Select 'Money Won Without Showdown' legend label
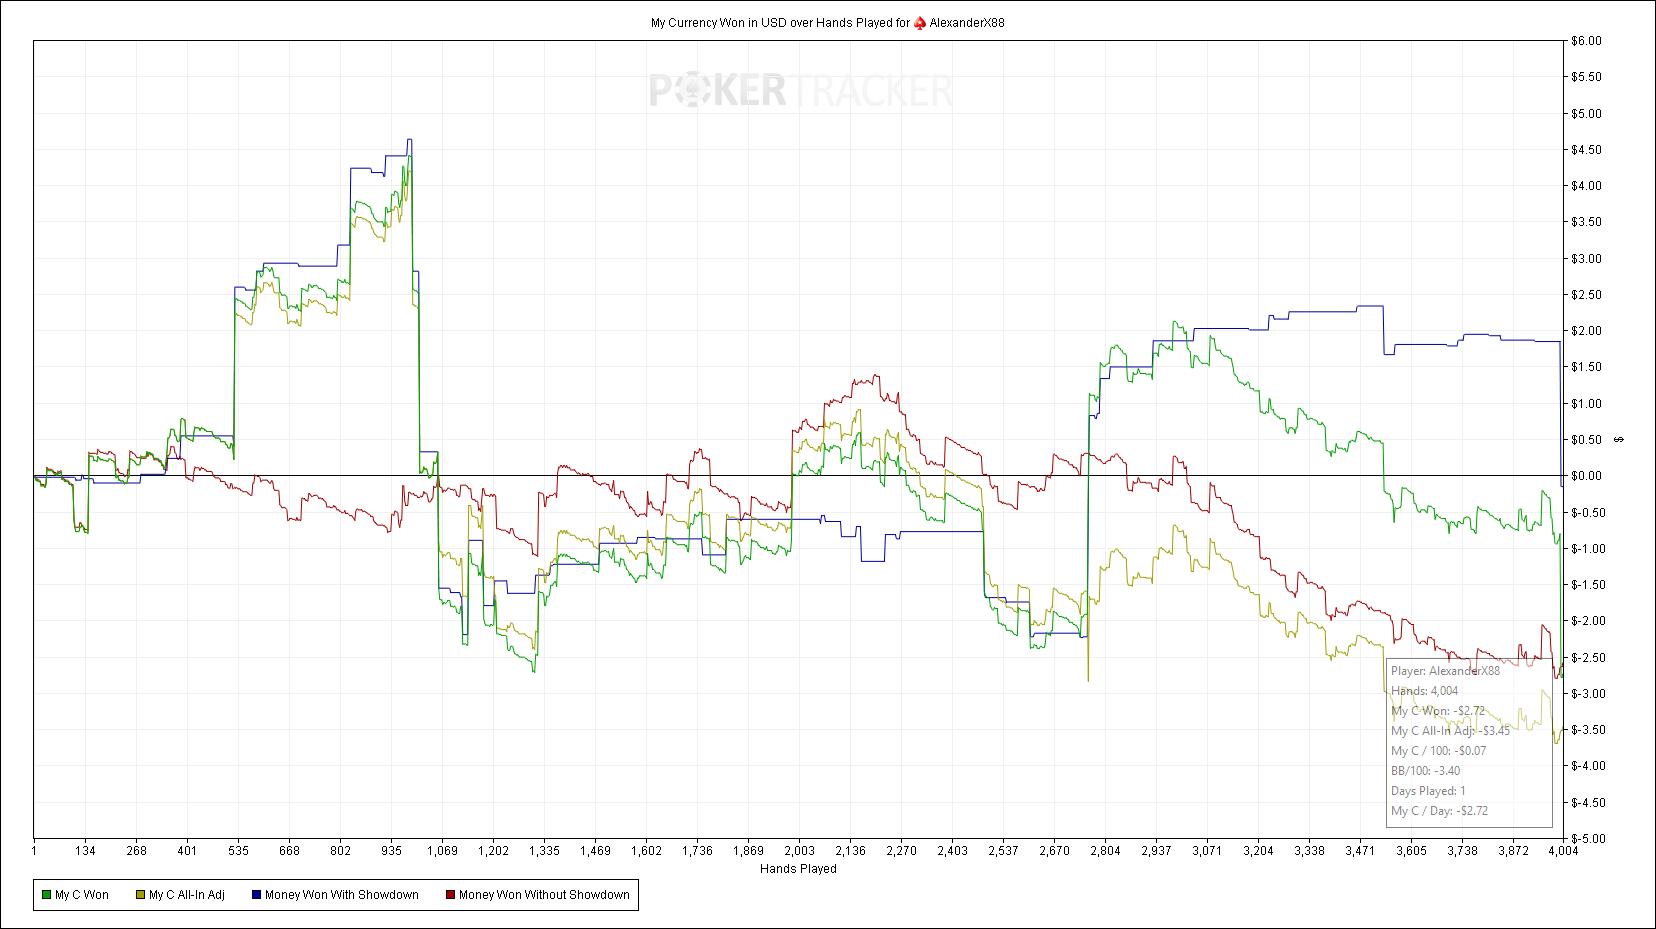 [x=544, y=895]
